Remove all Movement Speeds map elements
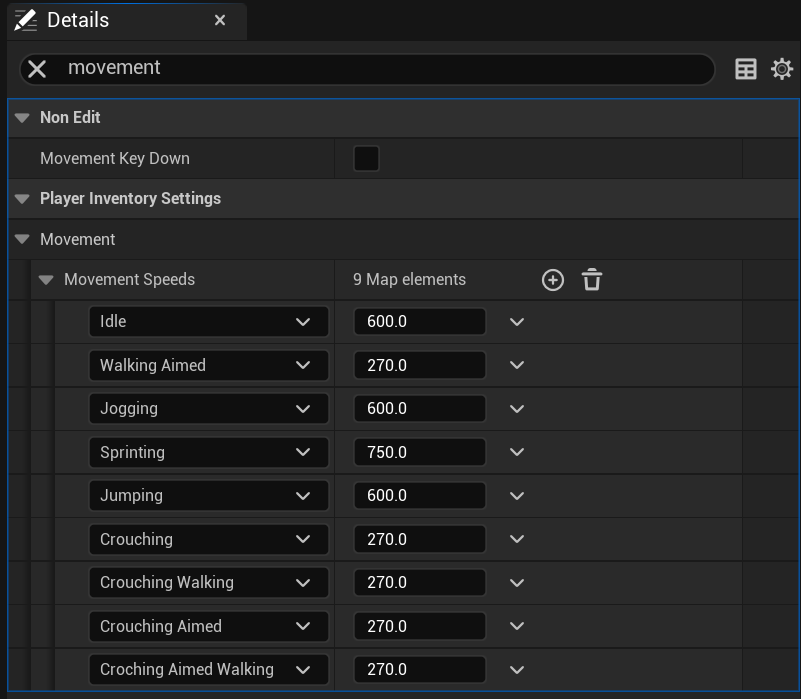This screenshot has width=801, height=699. pos(592,280)
